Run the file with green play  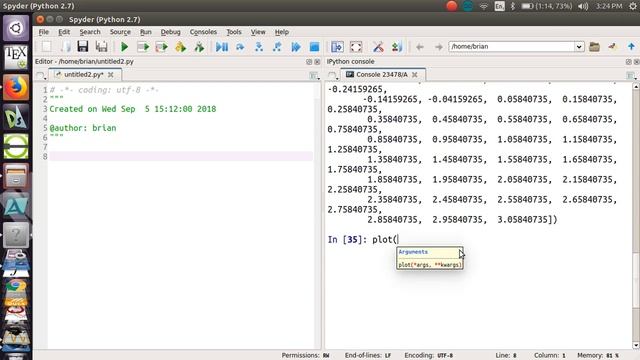point(124,47)
